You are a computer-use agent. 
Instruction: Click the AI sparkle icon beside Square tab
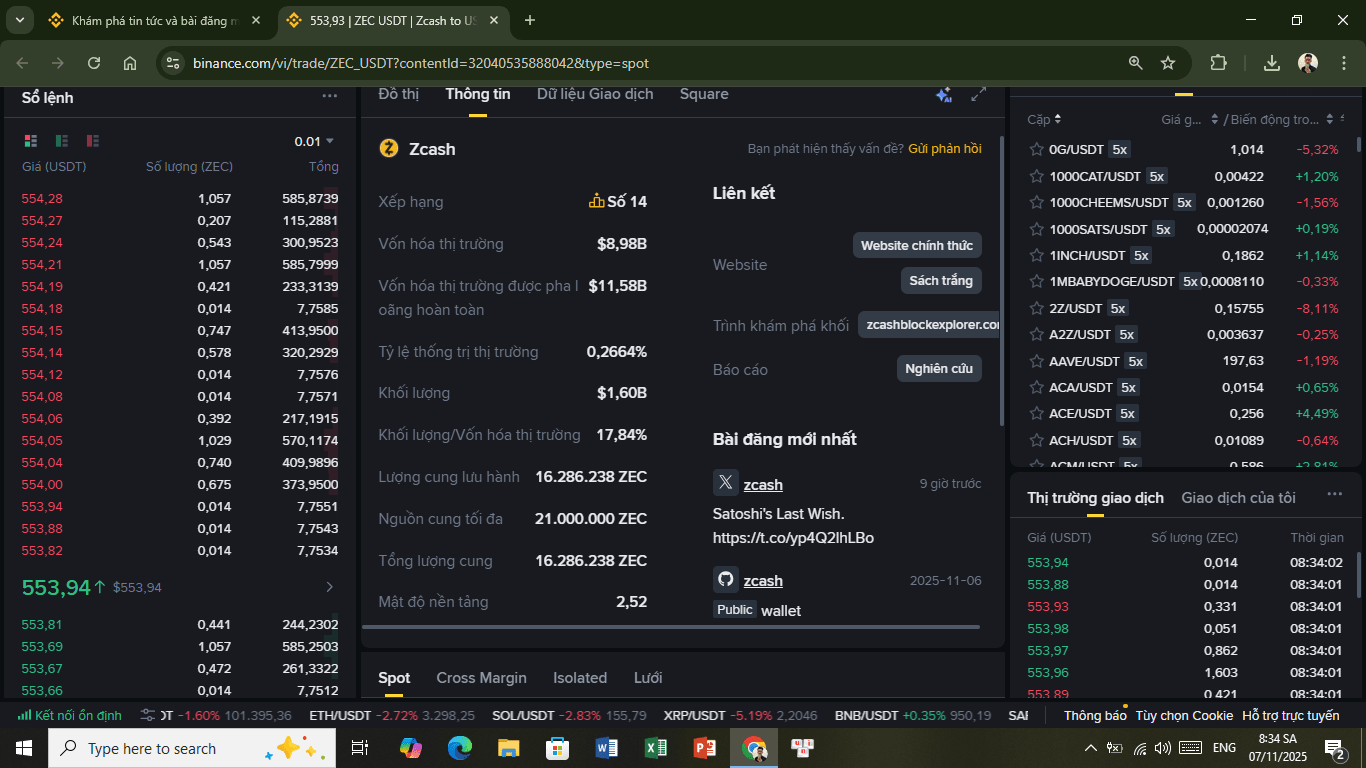943,94
